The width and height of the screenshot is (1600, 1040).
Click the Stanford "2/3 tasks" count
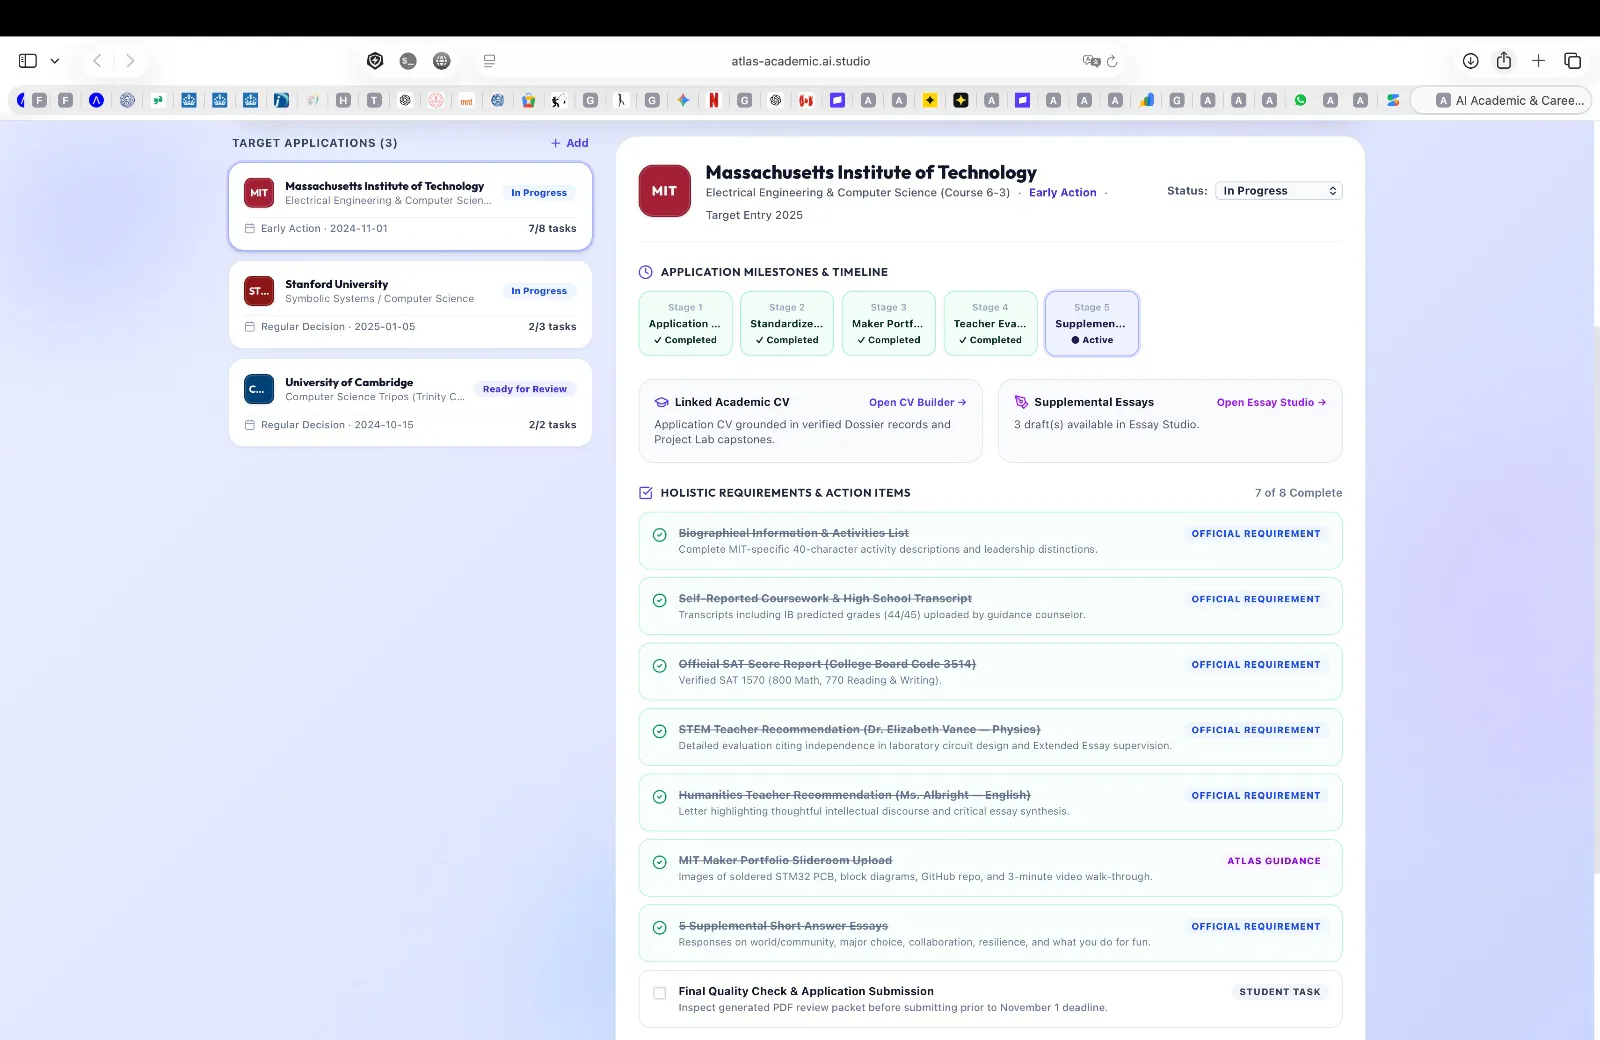552,327
